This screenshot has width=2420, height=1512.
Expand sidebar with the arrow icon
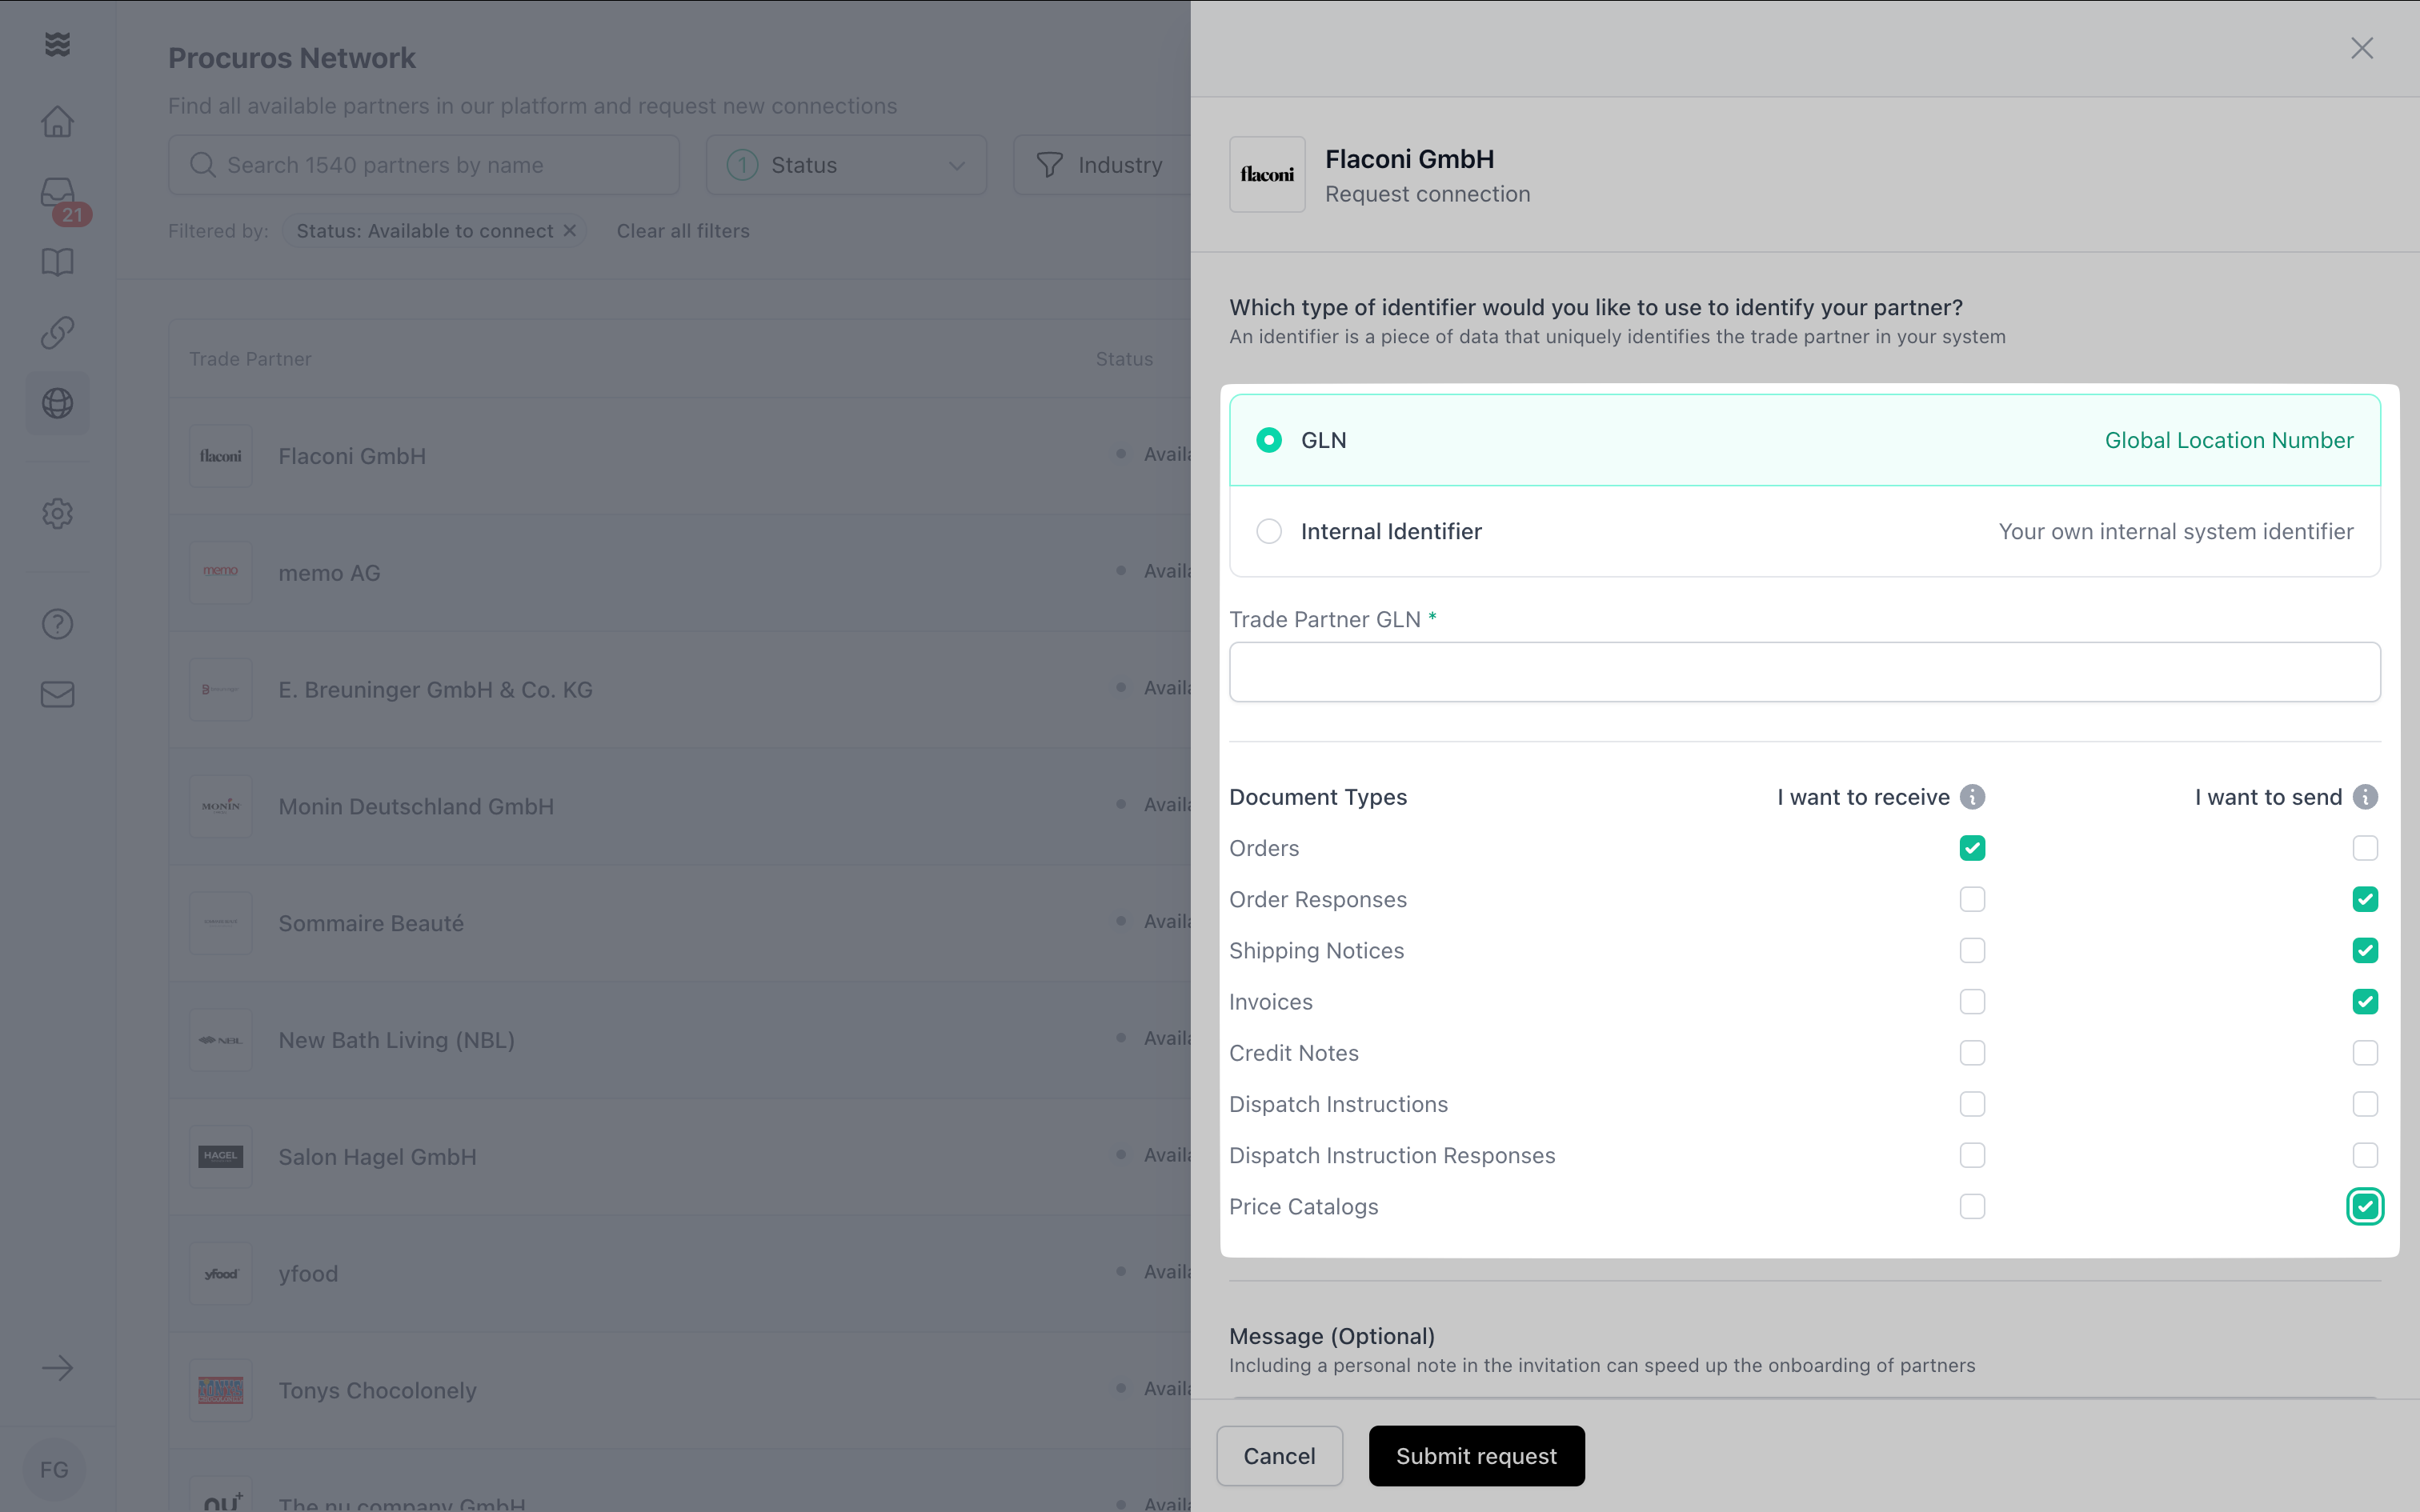[x=57, y=1367]
